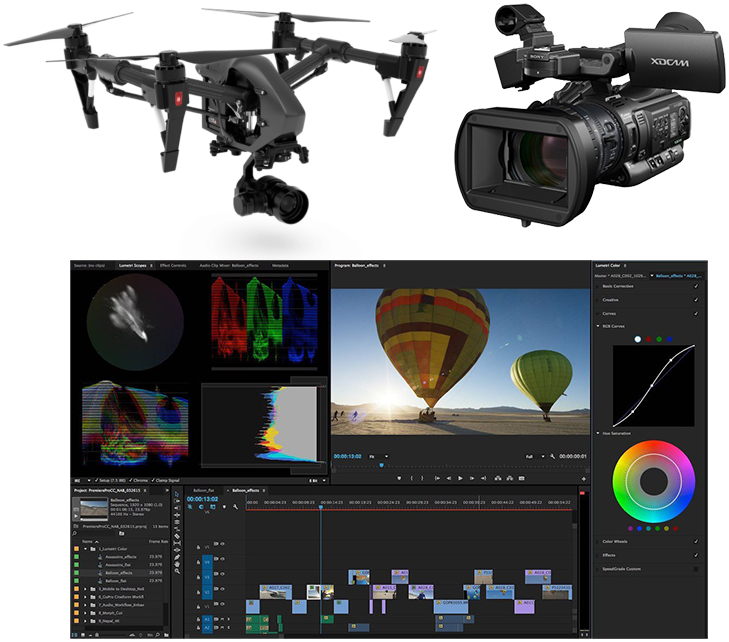
Task: Click Mark In bracket button
Action: (411, 478)
